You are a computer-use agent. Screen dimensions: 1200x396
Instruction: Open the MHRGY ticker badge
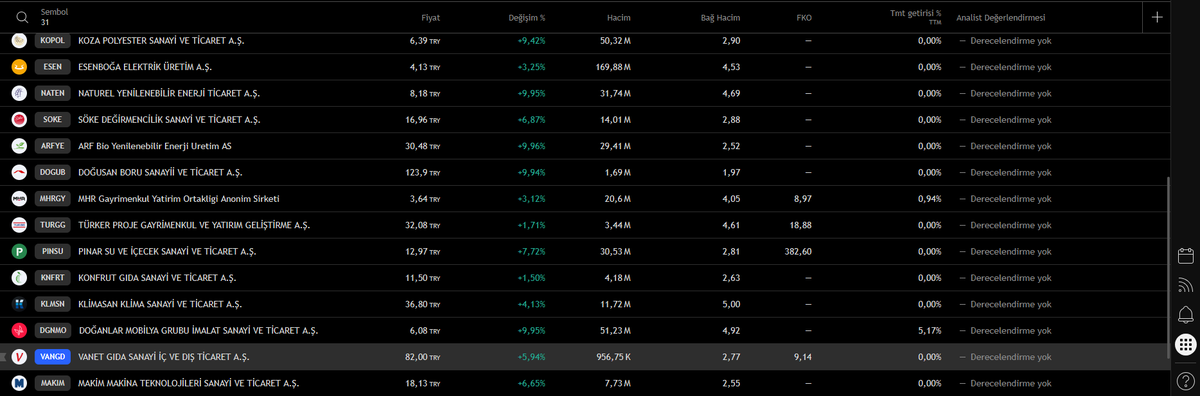(x=52, y=198)
